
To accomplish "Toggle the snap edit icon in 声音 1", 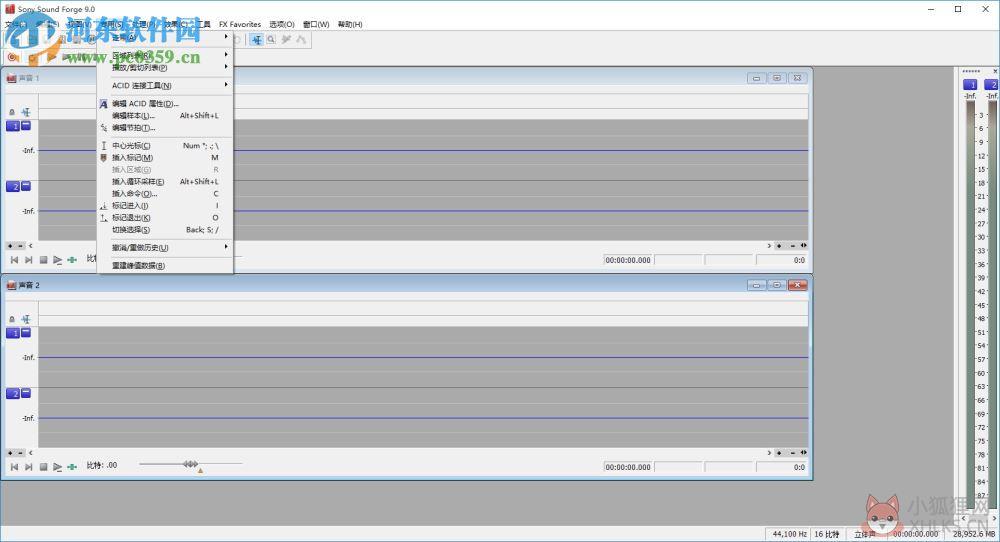I will pos(26,112).
